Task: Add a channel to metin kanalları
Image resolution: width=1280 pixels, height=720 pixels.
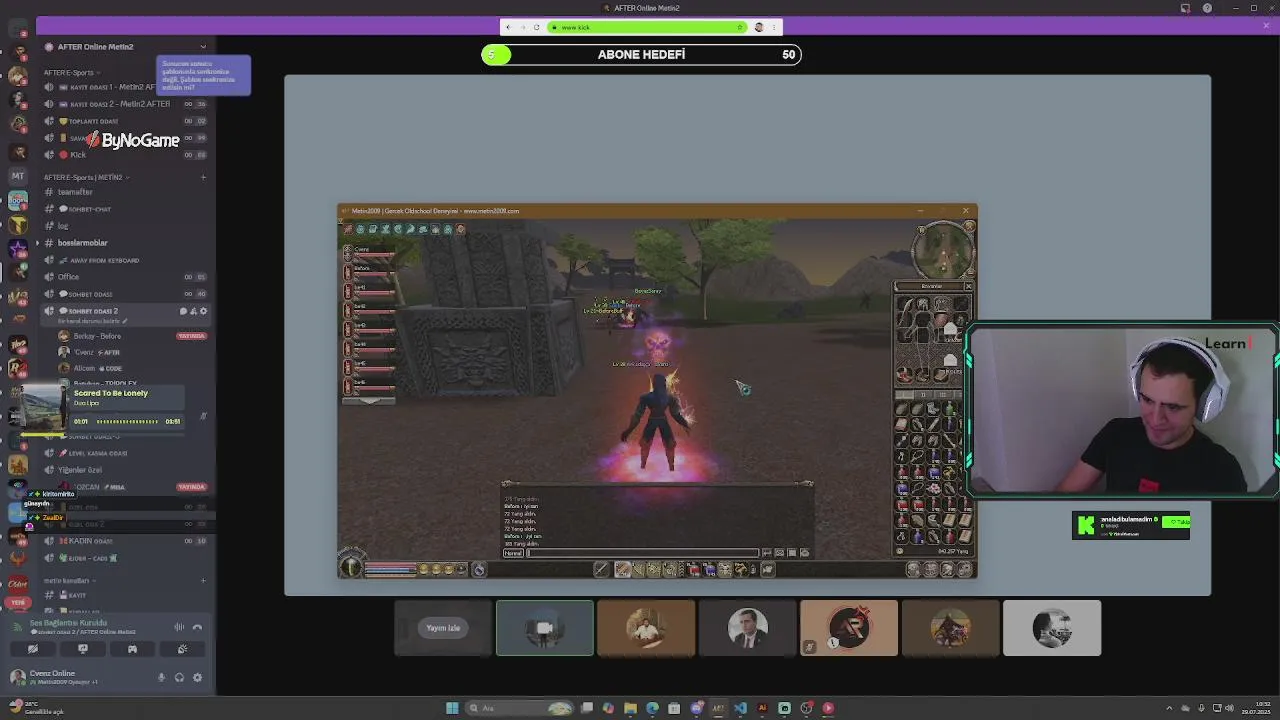Action: point(203,580)
